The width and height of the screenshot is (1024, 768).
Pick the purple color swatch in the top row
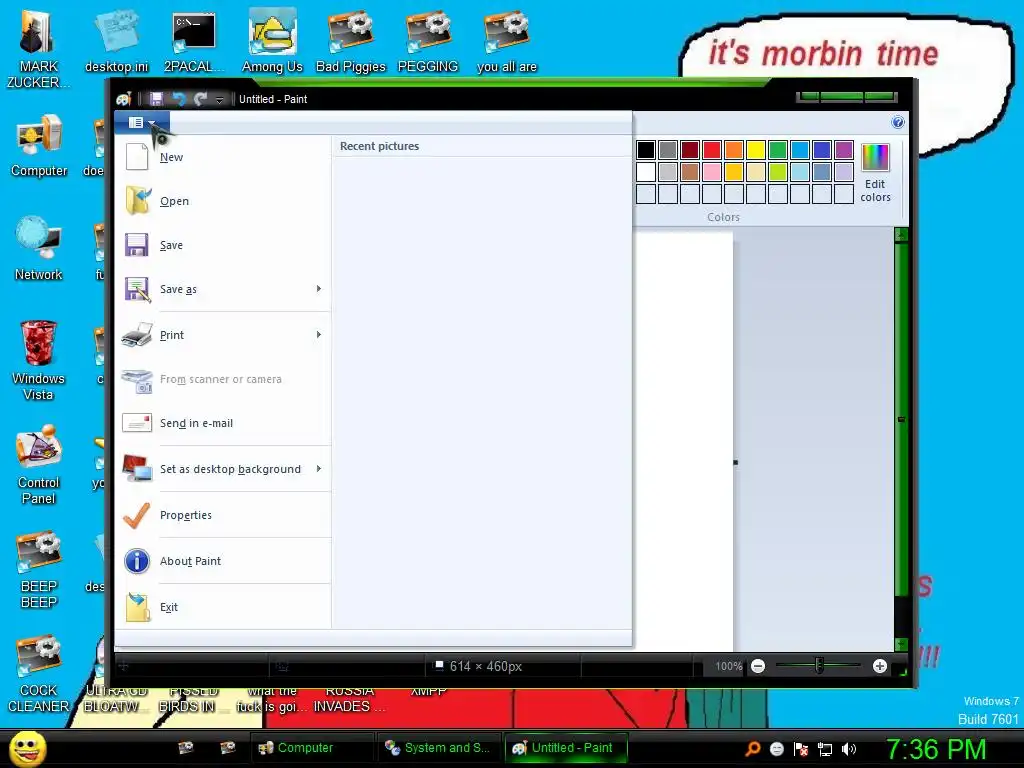844,150
